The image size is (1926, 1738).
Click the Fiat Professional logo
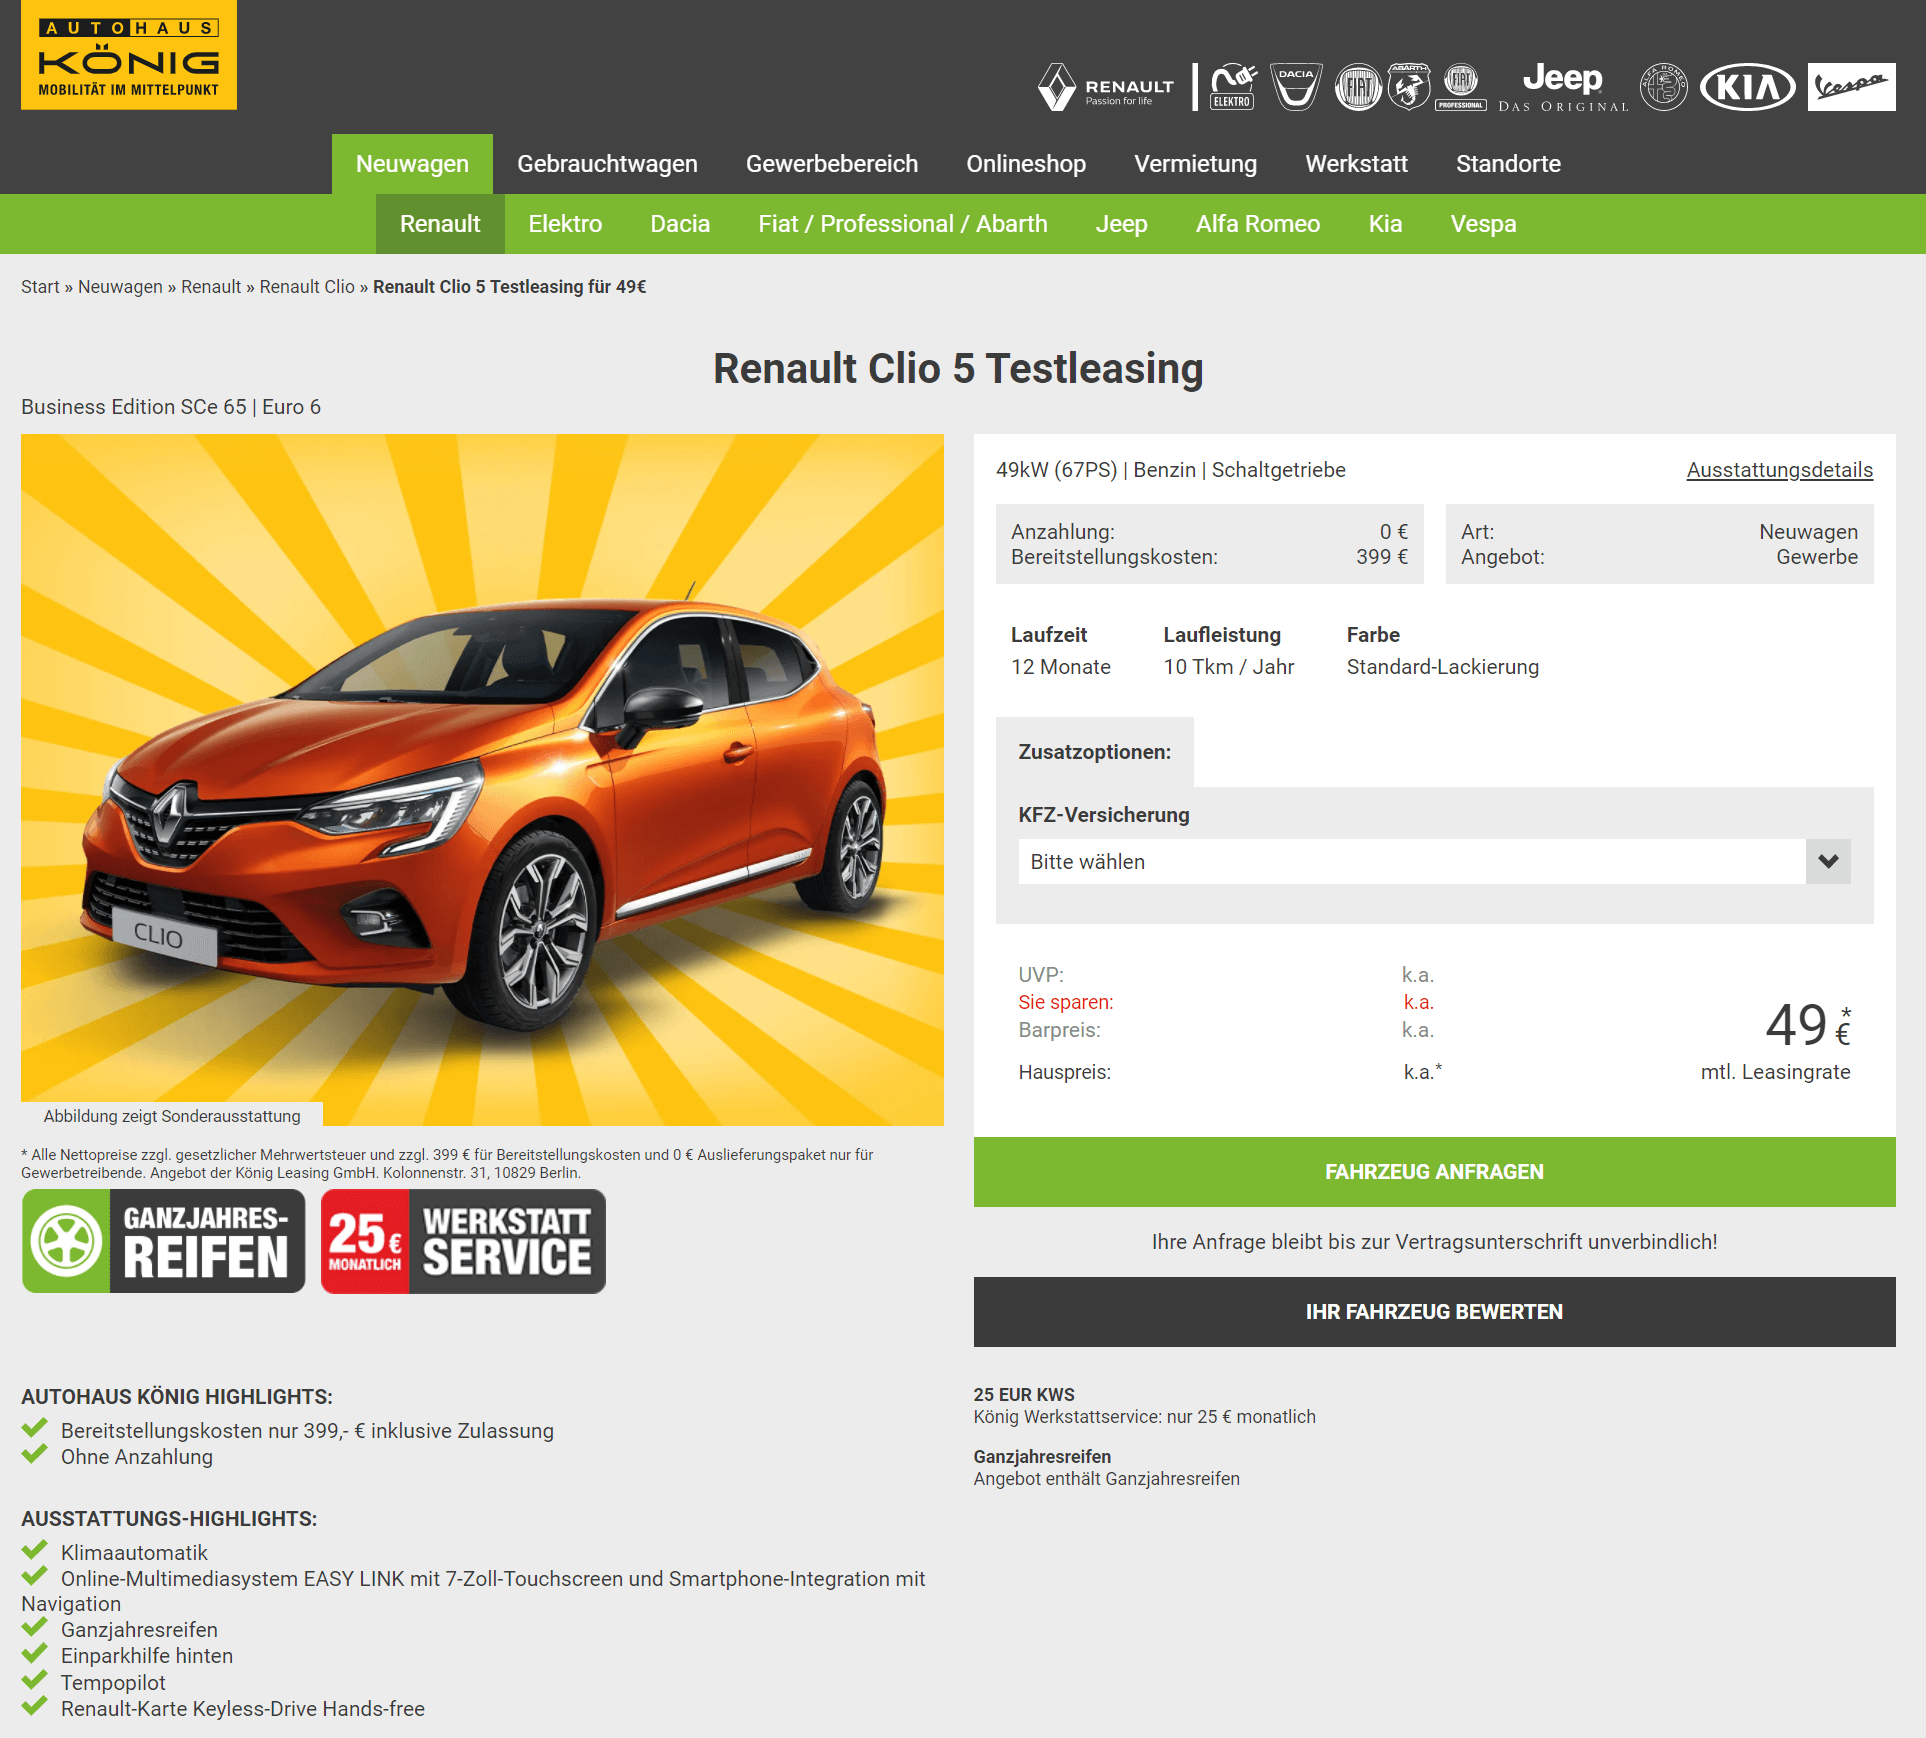(1461, 87)
